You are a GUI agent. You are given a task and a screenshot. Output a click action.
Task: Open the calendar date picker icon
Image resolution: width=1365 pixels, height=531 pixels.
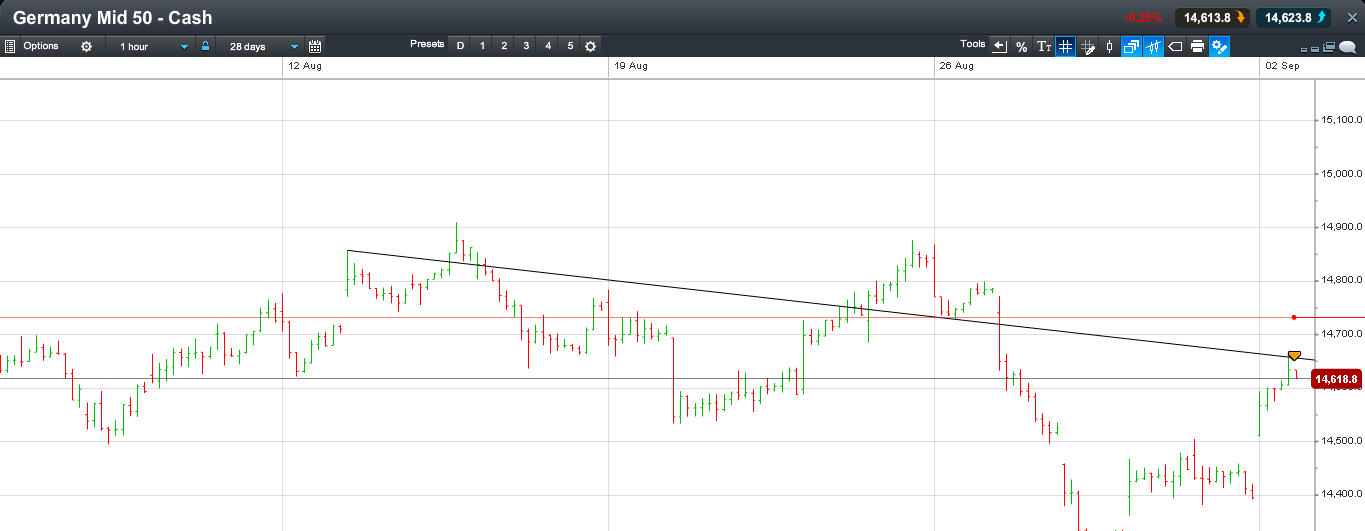pyautogui.click(x=315, y=46)
